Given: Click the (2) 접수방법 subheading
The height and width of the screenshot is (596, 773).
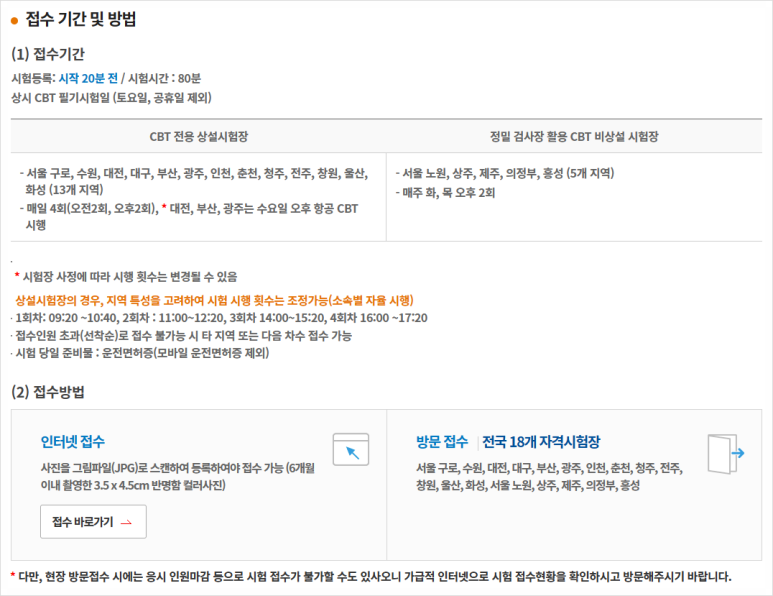Looking at the screenshot, I should point(48,392).
